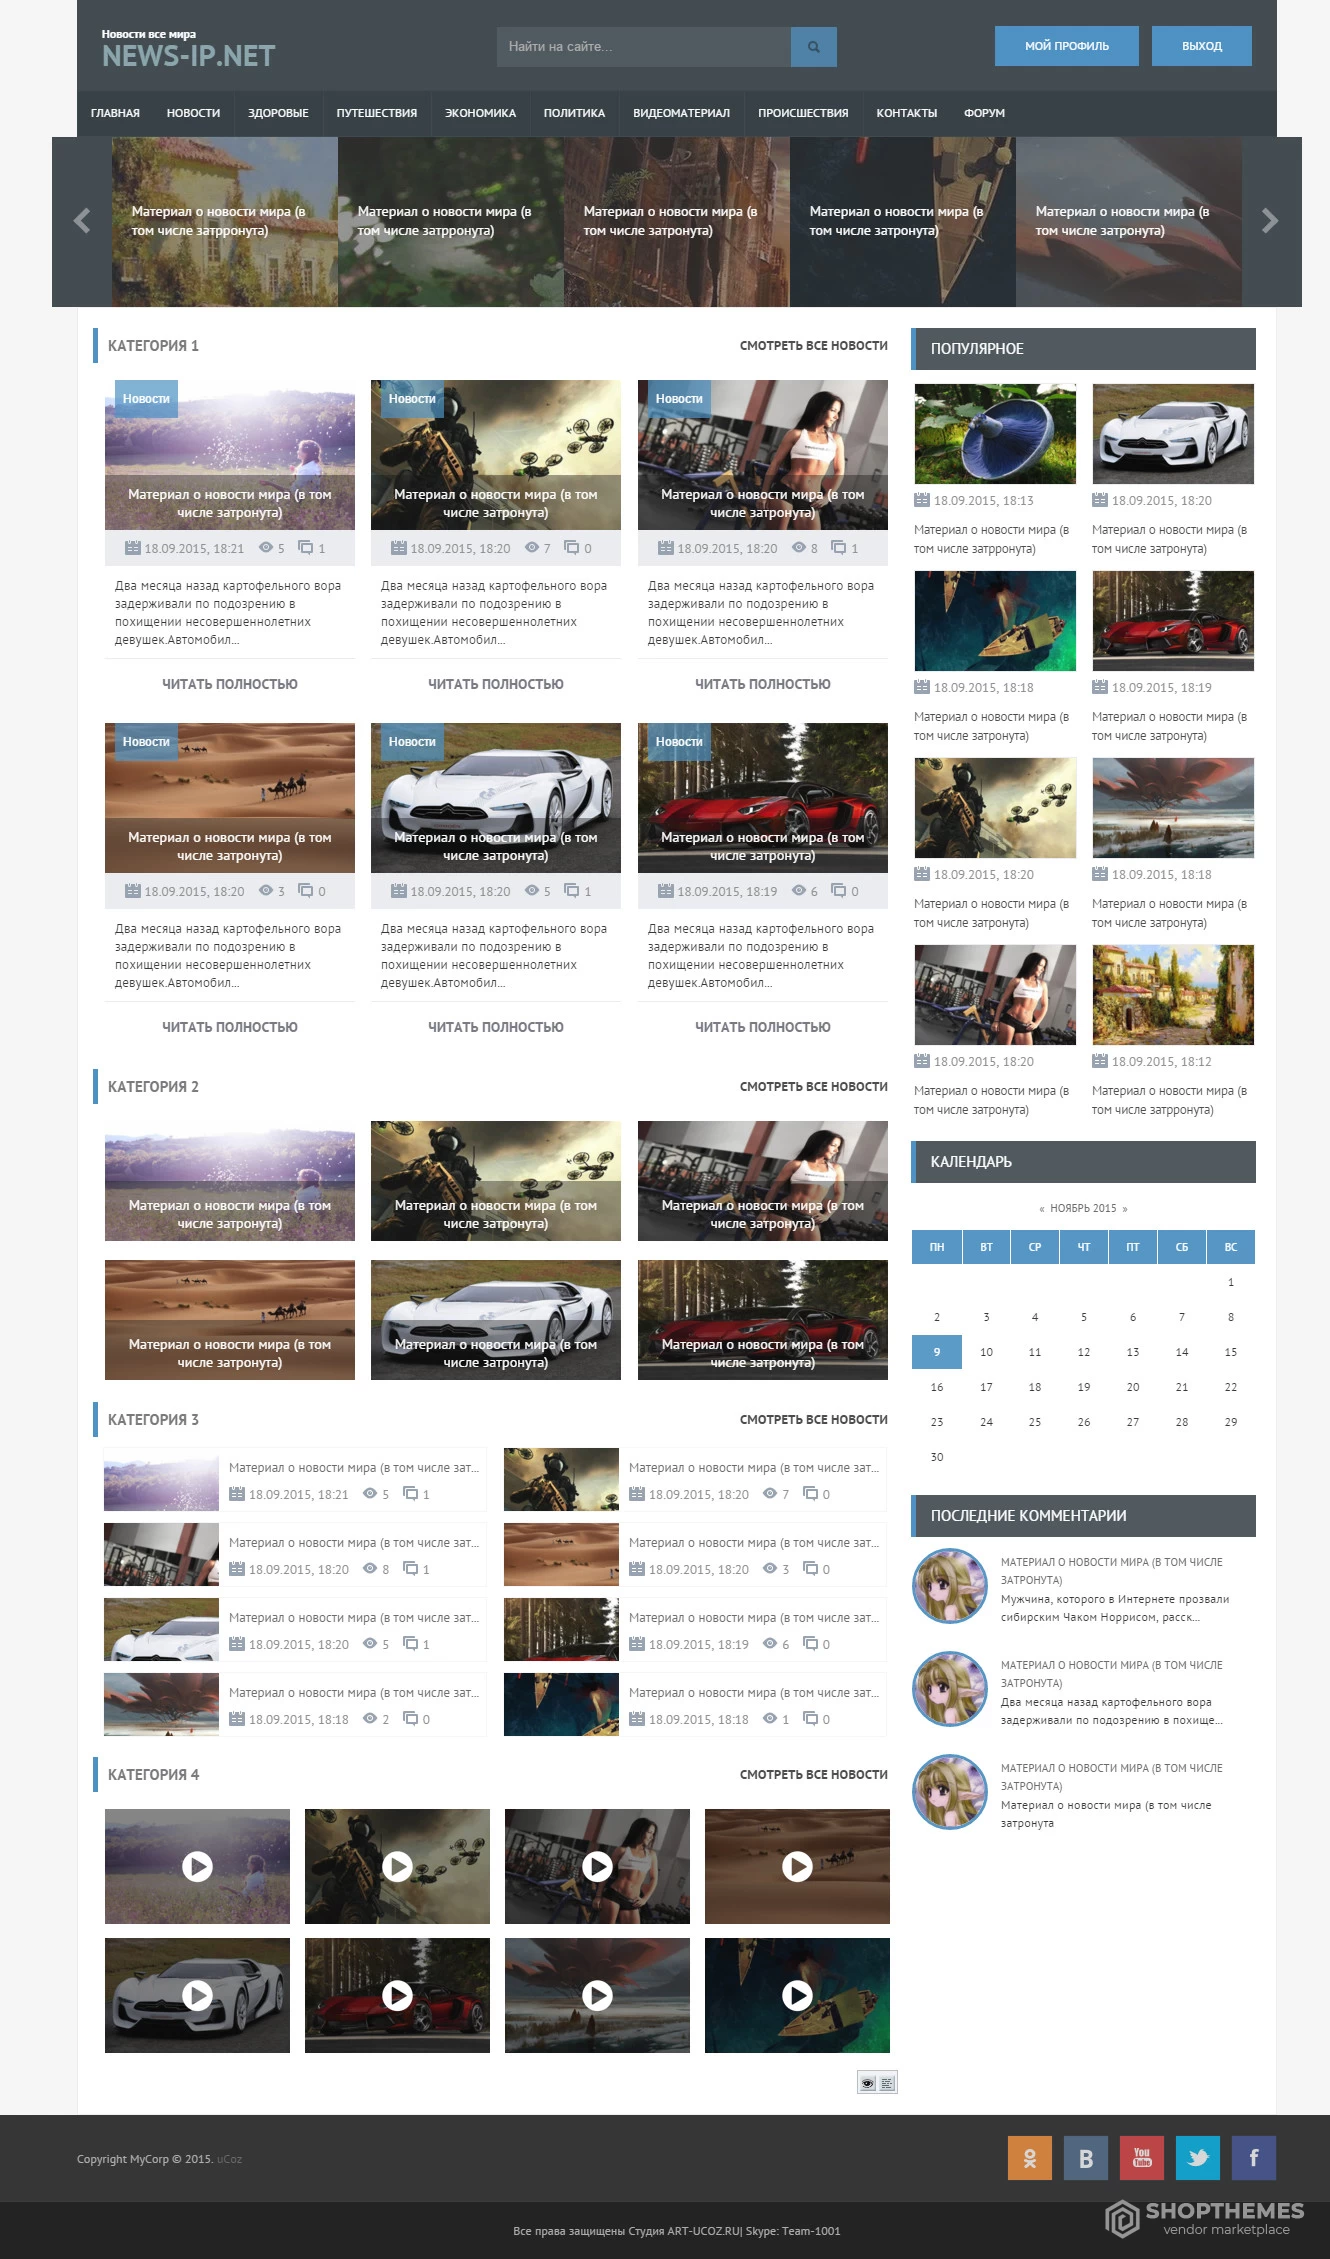Show the next carousel slide with right arrow
The image size is (1330, 2259).
pos(1270,221)
